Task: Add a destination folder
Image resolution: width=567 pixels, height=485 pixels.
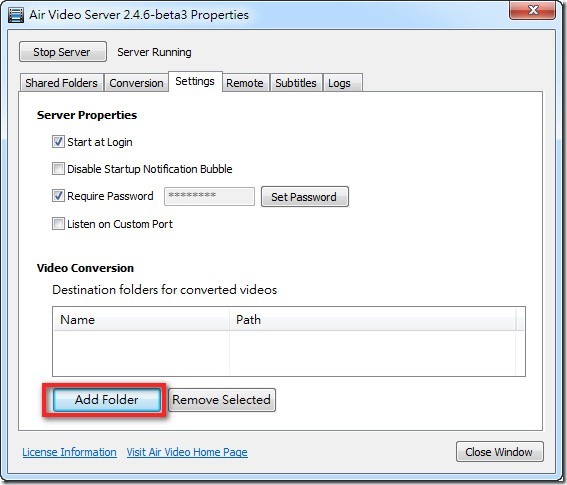Action: (107, 400)
